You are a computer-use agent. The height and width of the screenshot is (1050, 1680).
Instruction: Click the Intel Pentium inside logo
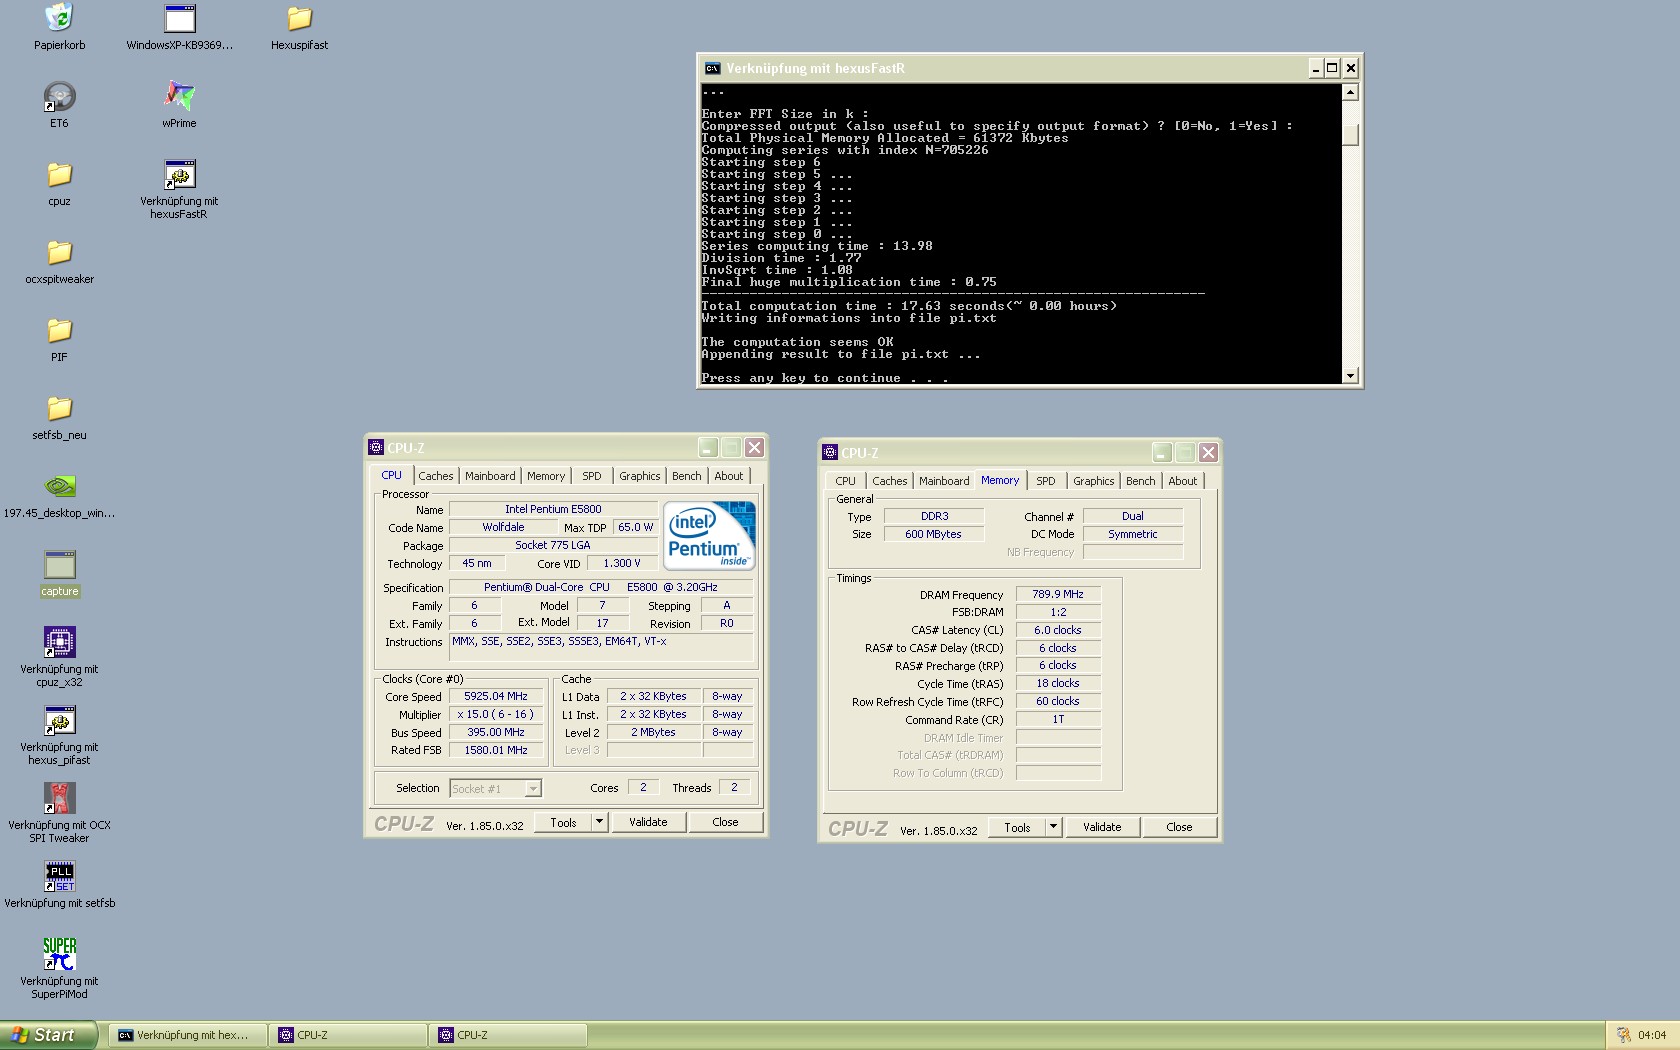click(709, 535)
